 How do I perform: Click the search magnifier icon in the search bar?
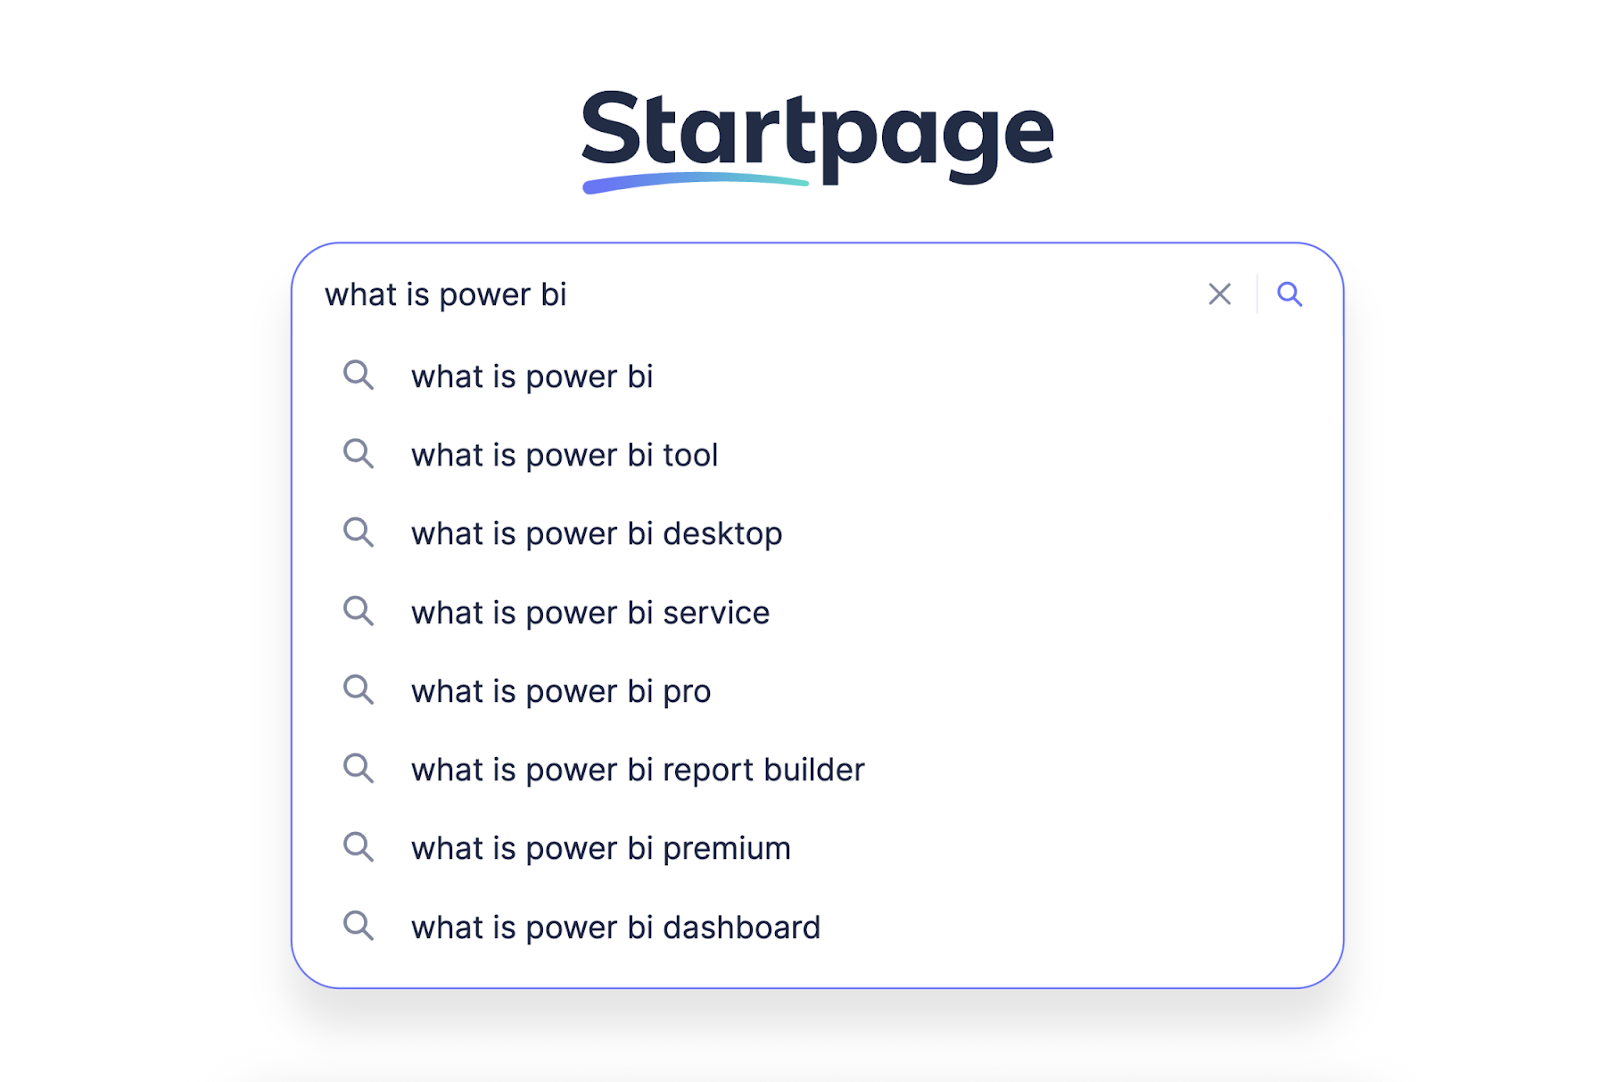click(1290, 294)
